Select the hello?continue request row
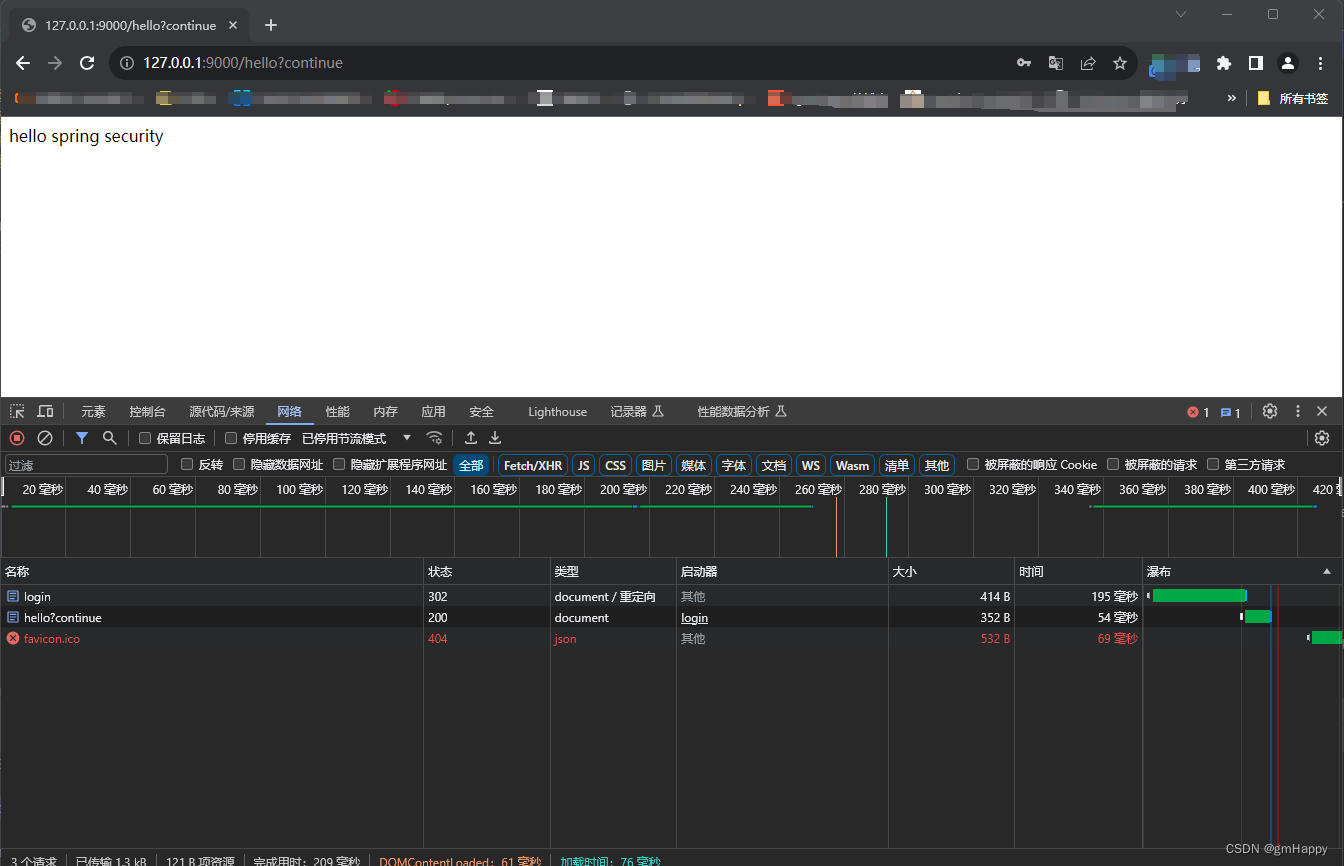Screen dimensions: 1344x866 click(x=672, y=617)
